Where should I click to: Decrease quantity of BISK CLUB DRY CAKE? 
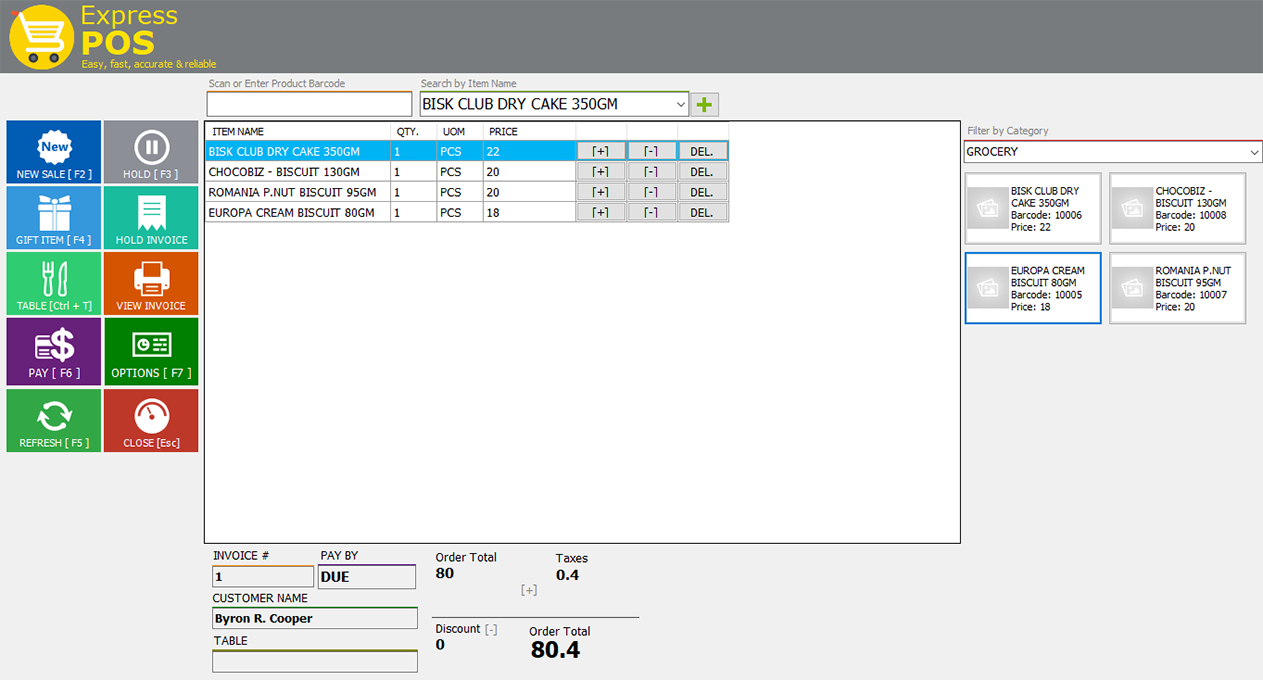(651, 151)
